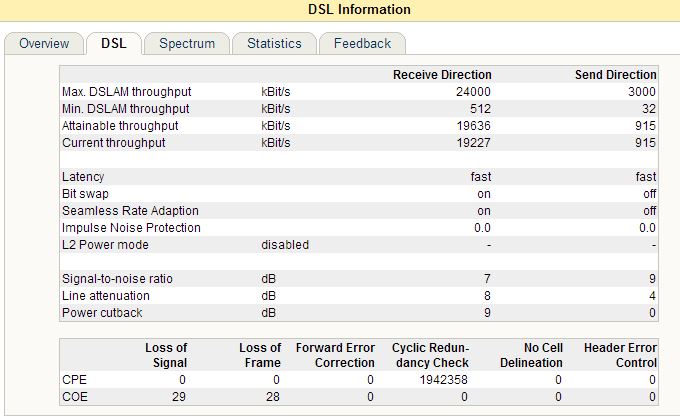This screenshot has height=416, width=680.
Task: Click the Seamless Rate Adaption label
Action: 130,211
